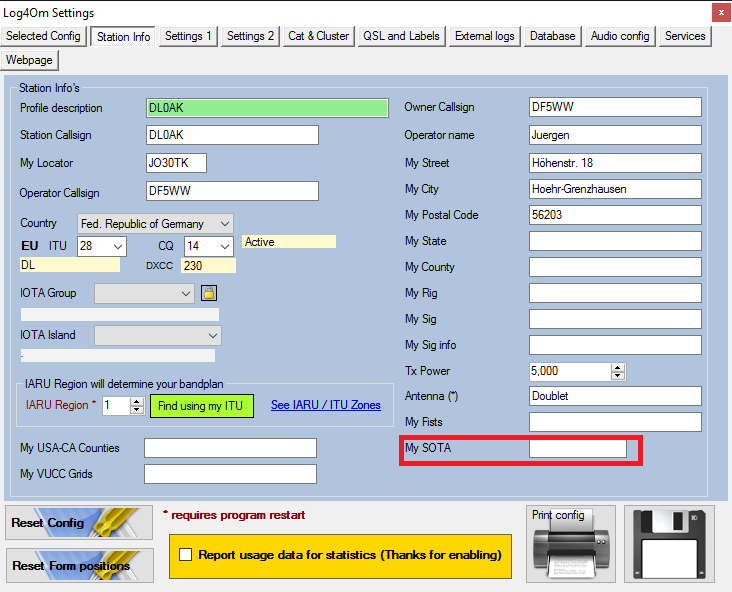The width and height of the screenshot is (732, 592).
Task: Click the Owner Callsign field
Action: (615, 107)
